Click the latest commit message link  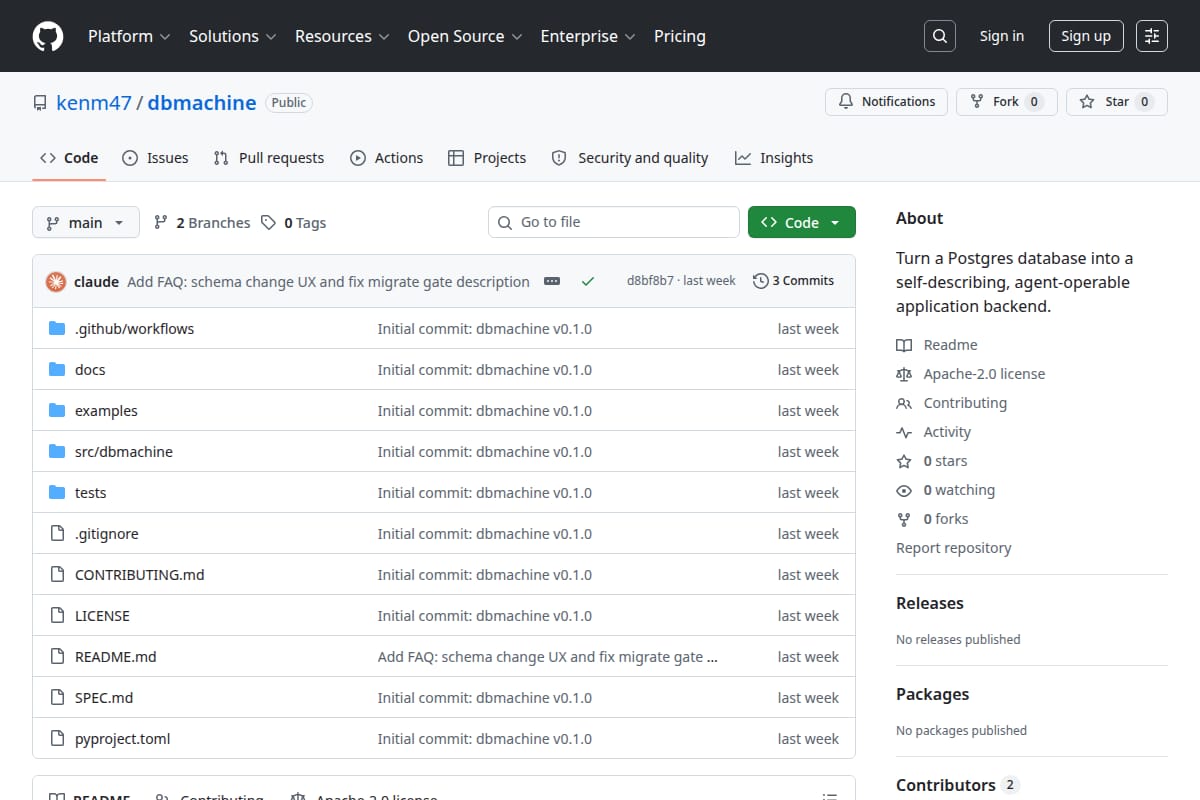[329, 282]
